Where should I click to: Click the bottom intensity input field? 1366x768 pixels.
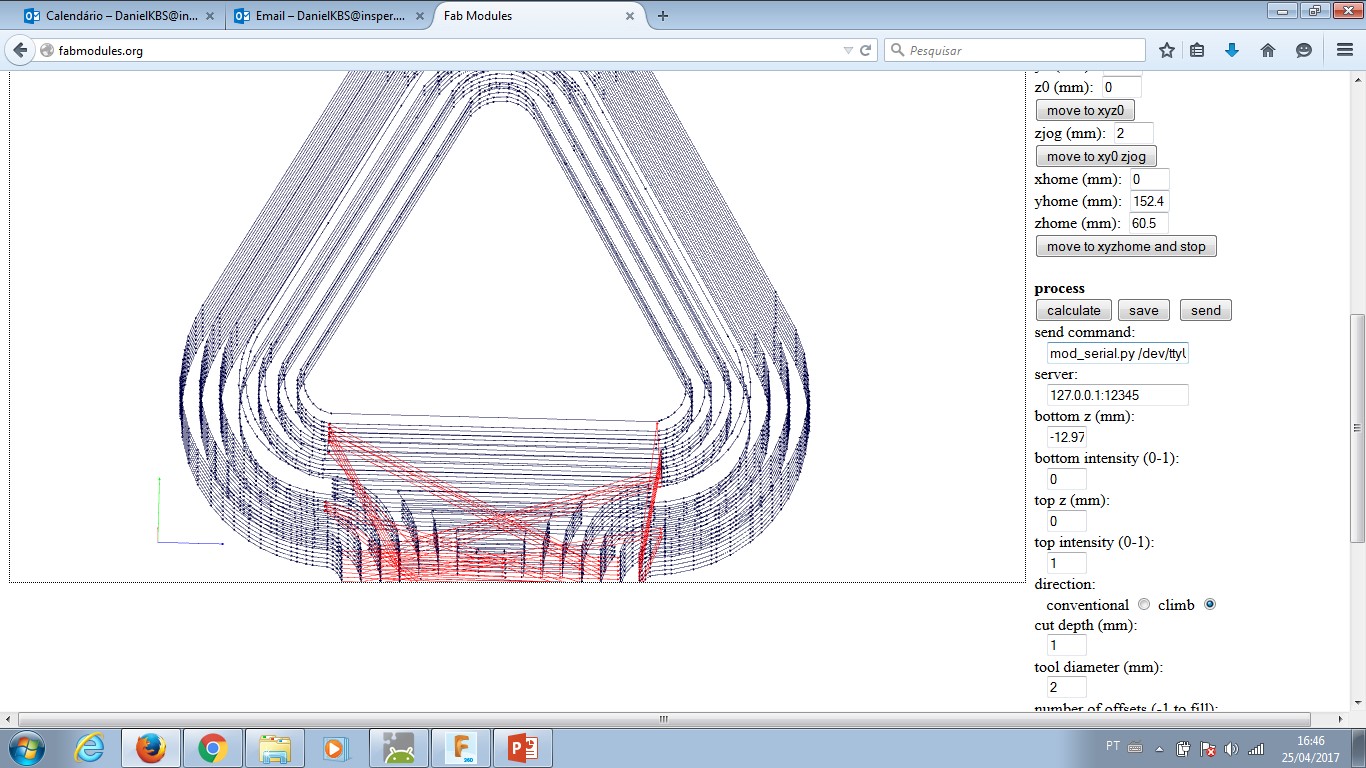click(1067, 479)
